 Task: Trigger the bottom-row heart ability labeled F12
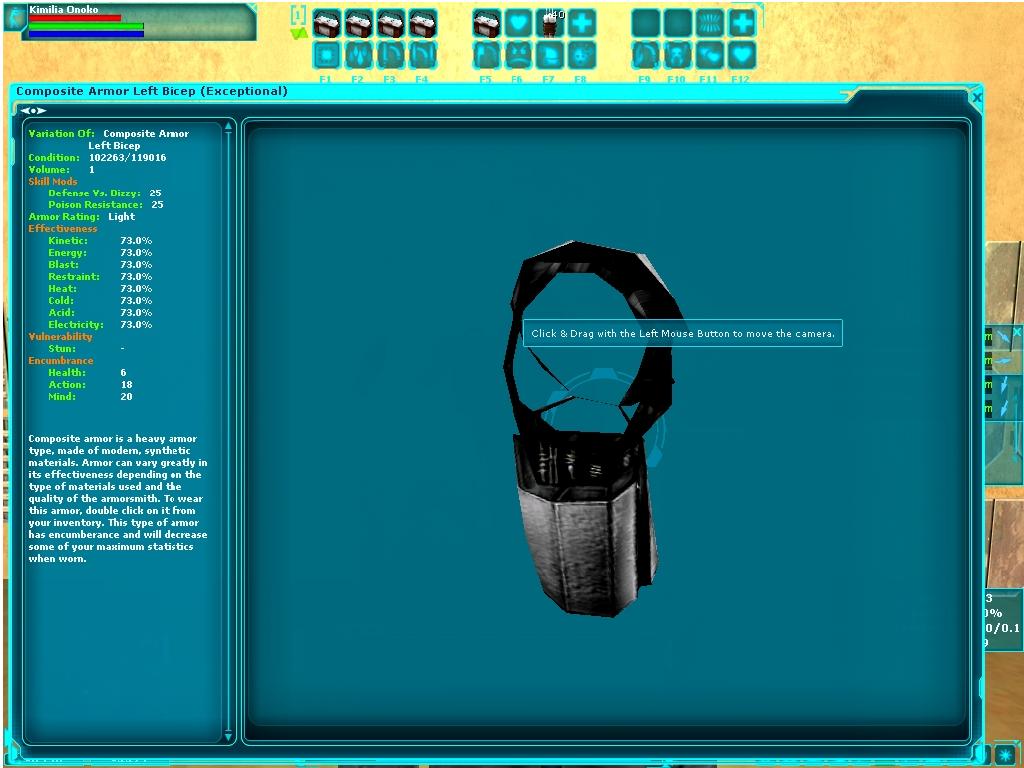click(742, 55)
